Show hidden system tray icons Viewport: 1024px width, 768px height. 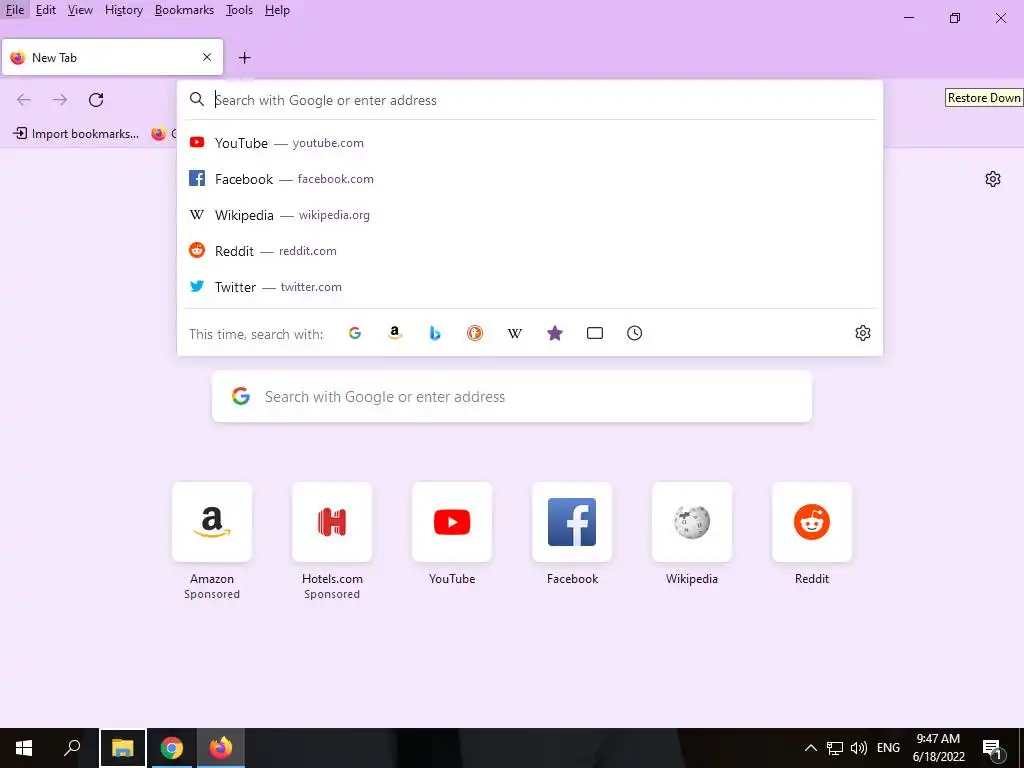[810, 748]
